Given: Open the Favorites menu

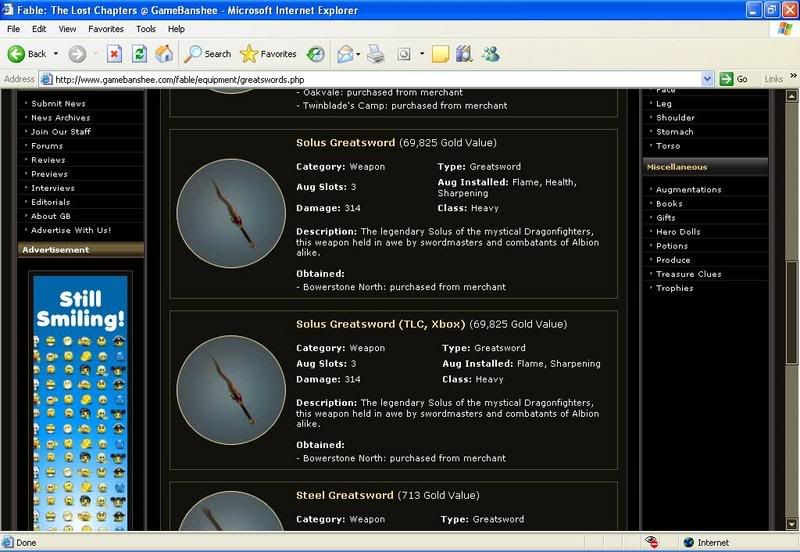Looking at the screenshot, I should tap(106, 29).
